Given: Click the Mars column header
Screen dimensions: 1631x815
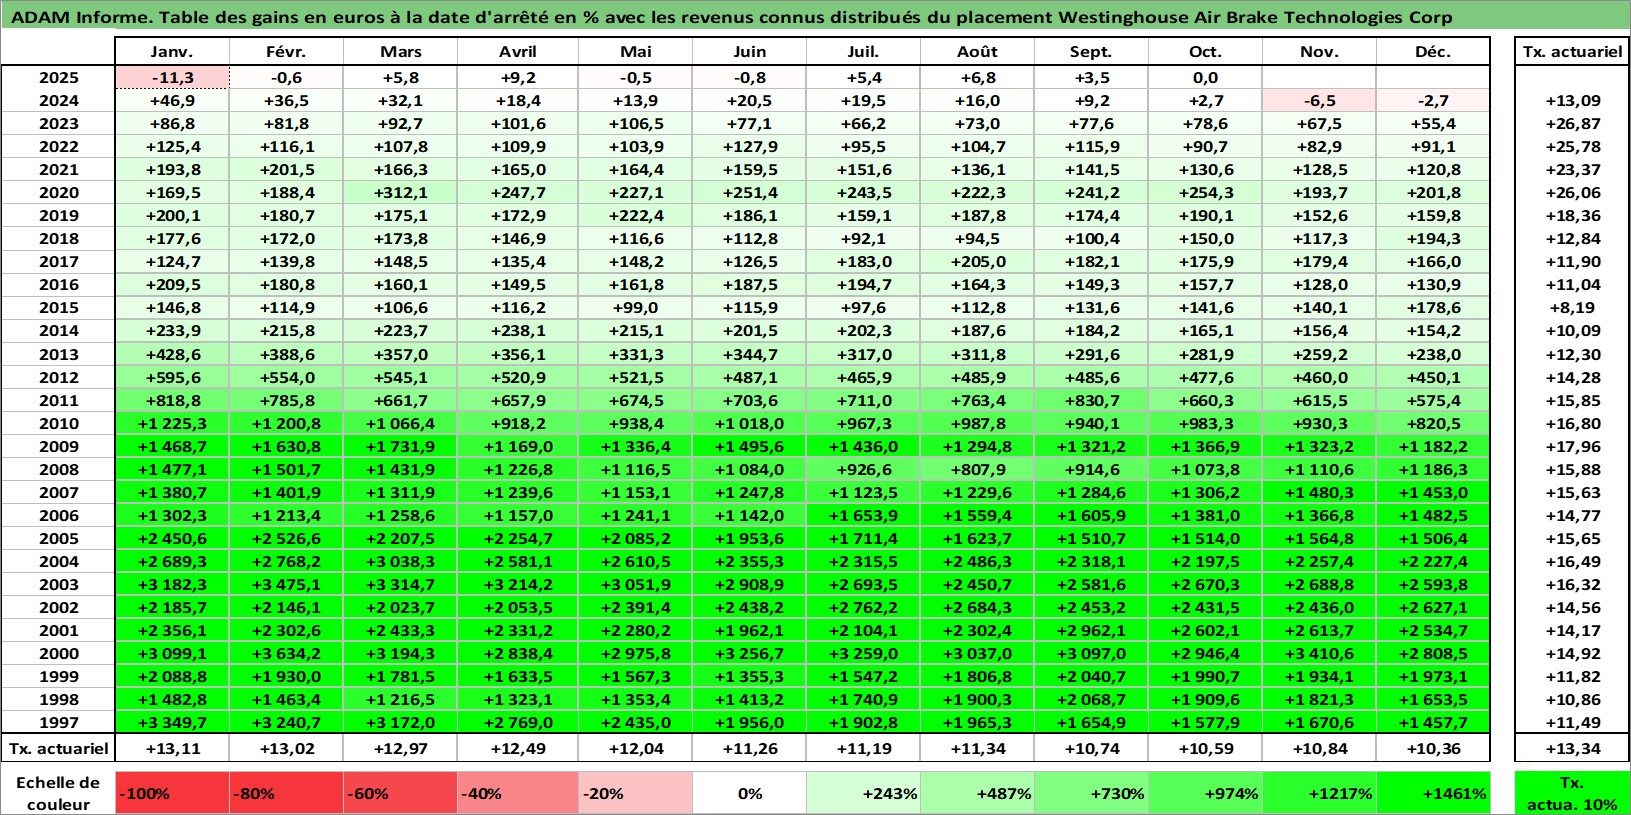Looking at the screenshot, I should (400, 52).
